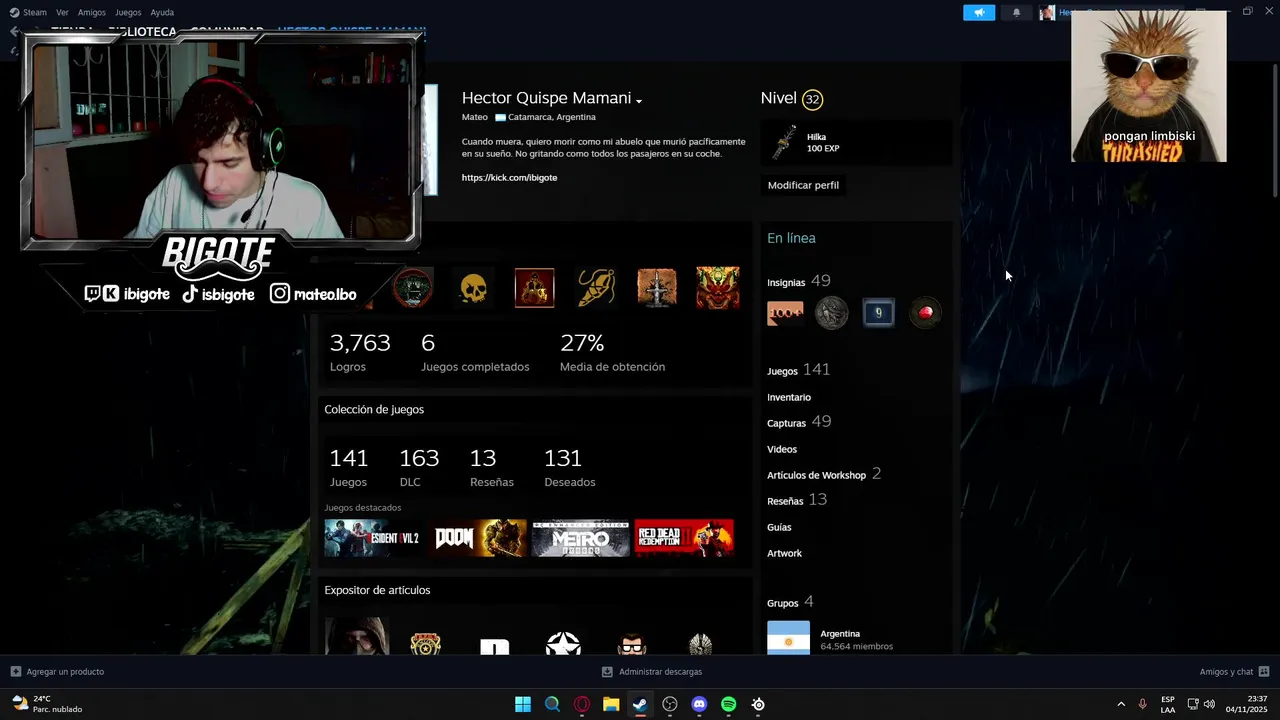Open the Ayuda menu
1280x720 pixels.
(162, 12)
